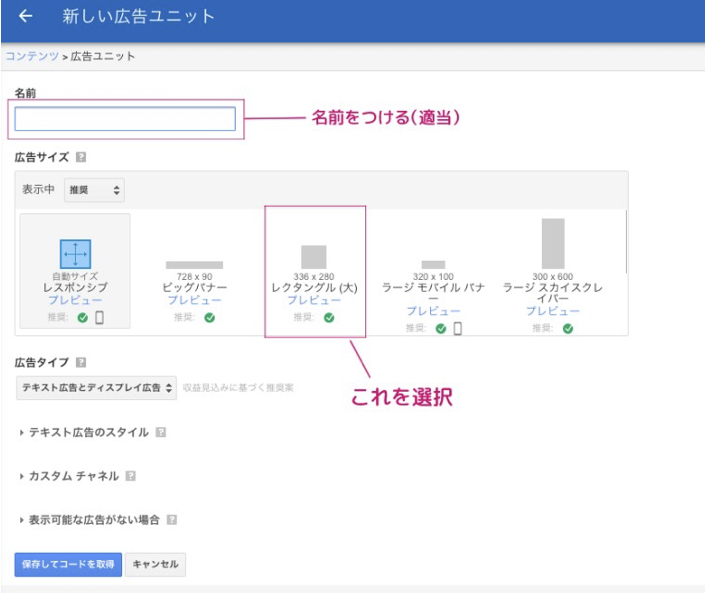Click help icon beside カスタム チャネル
This screenshot has width=705, height=593.
[x=131, y=477]
